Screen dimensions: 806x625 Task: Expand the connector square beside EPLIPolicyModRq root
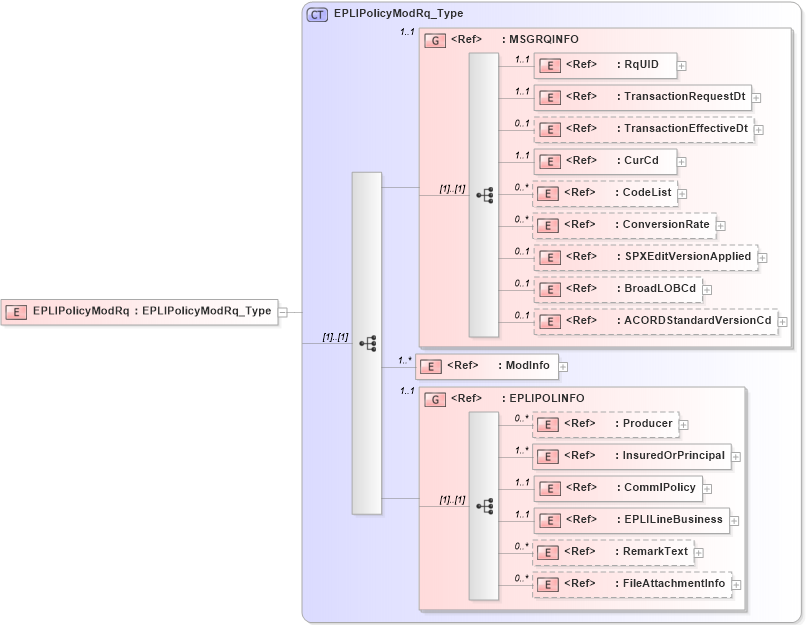click(283, 311)
